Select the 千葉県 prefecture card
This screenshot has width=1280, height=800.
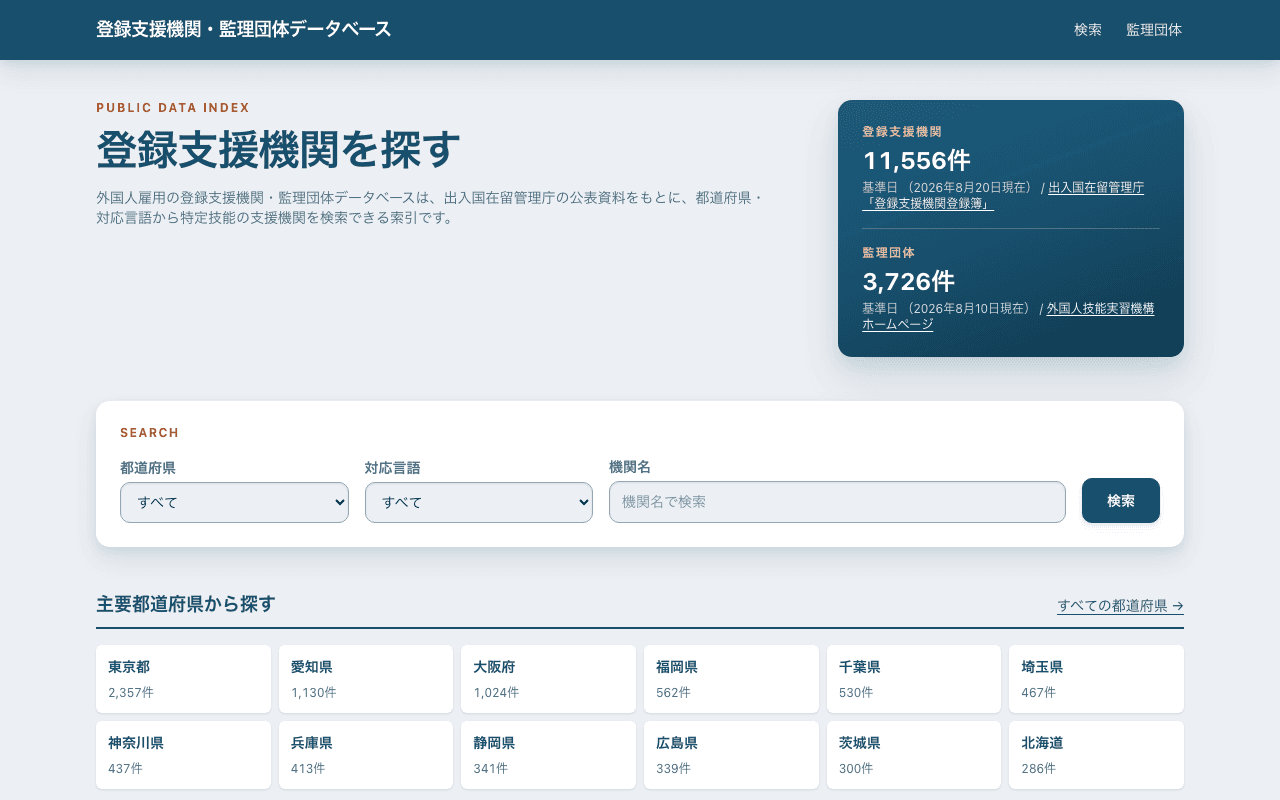click(x=914, y=679)
